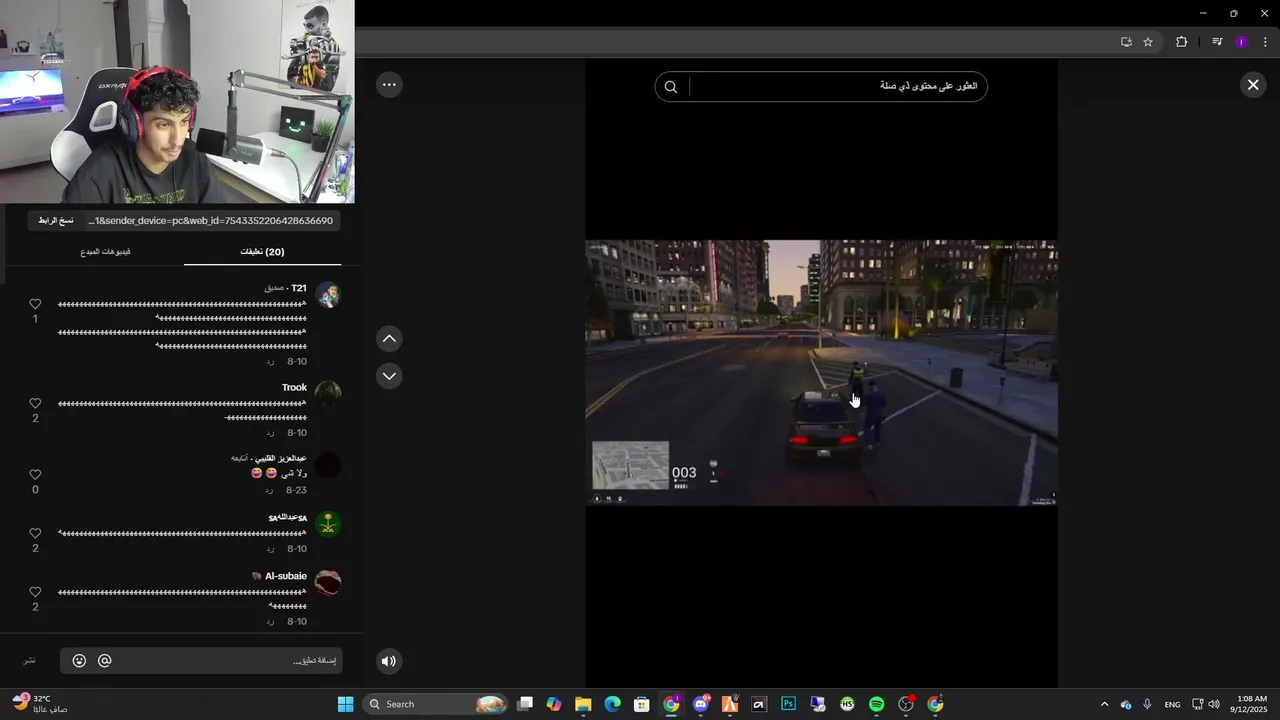The width and height of the screenshot is (1280, 720).
Task: Open the three-dot more options beside video
Action: [389, 85]
